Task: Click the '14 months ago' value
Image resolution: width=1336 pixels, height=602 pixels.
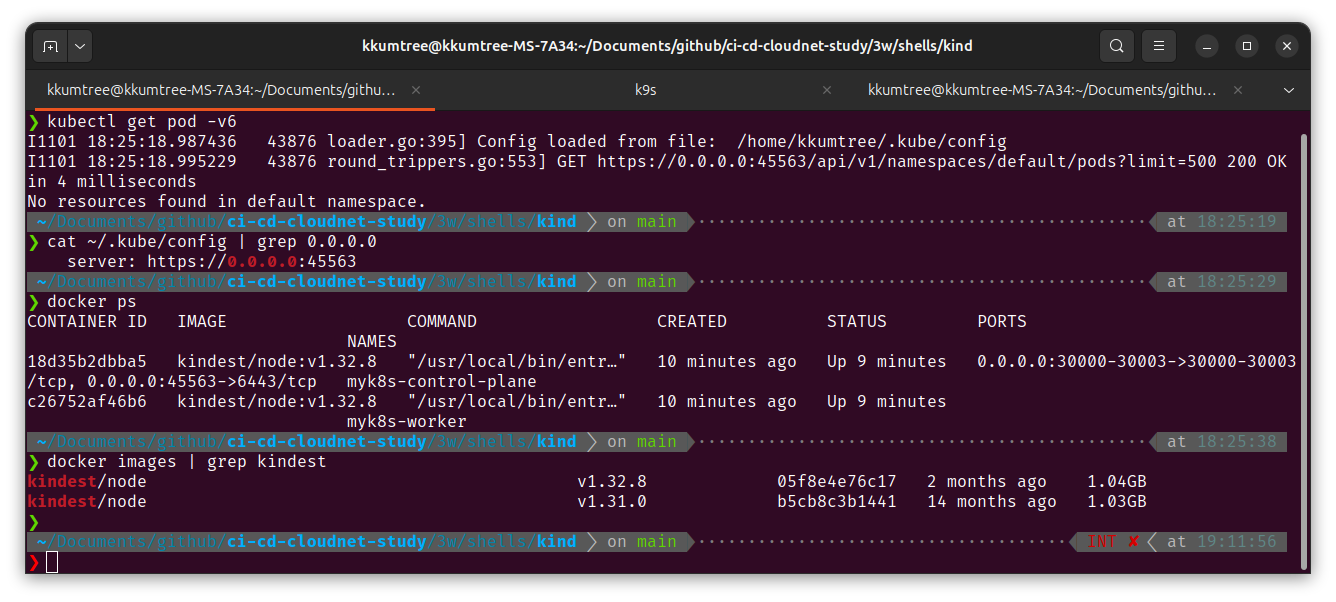Action: tap(992, 502)
